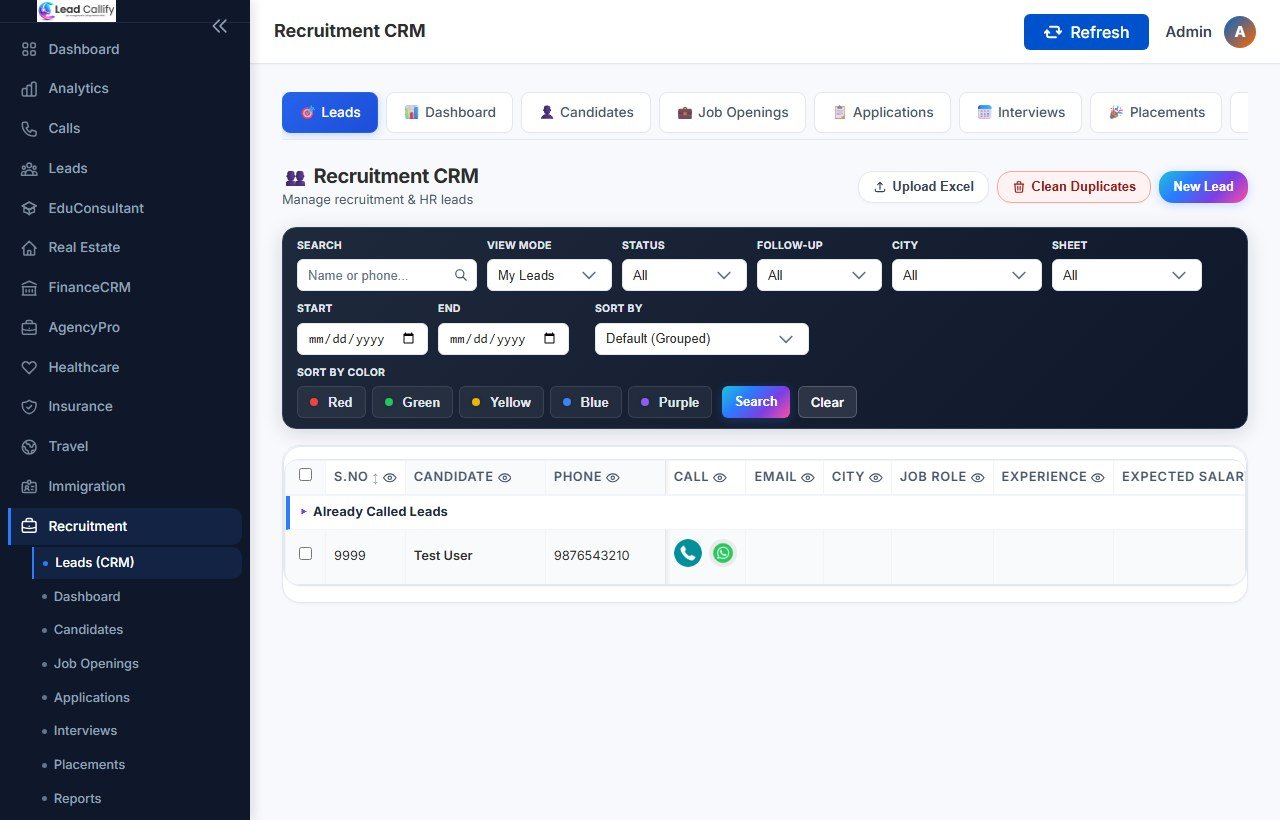
Task: Open the Sort By Default (Grouped) dropdown
Action: point(702,339)
